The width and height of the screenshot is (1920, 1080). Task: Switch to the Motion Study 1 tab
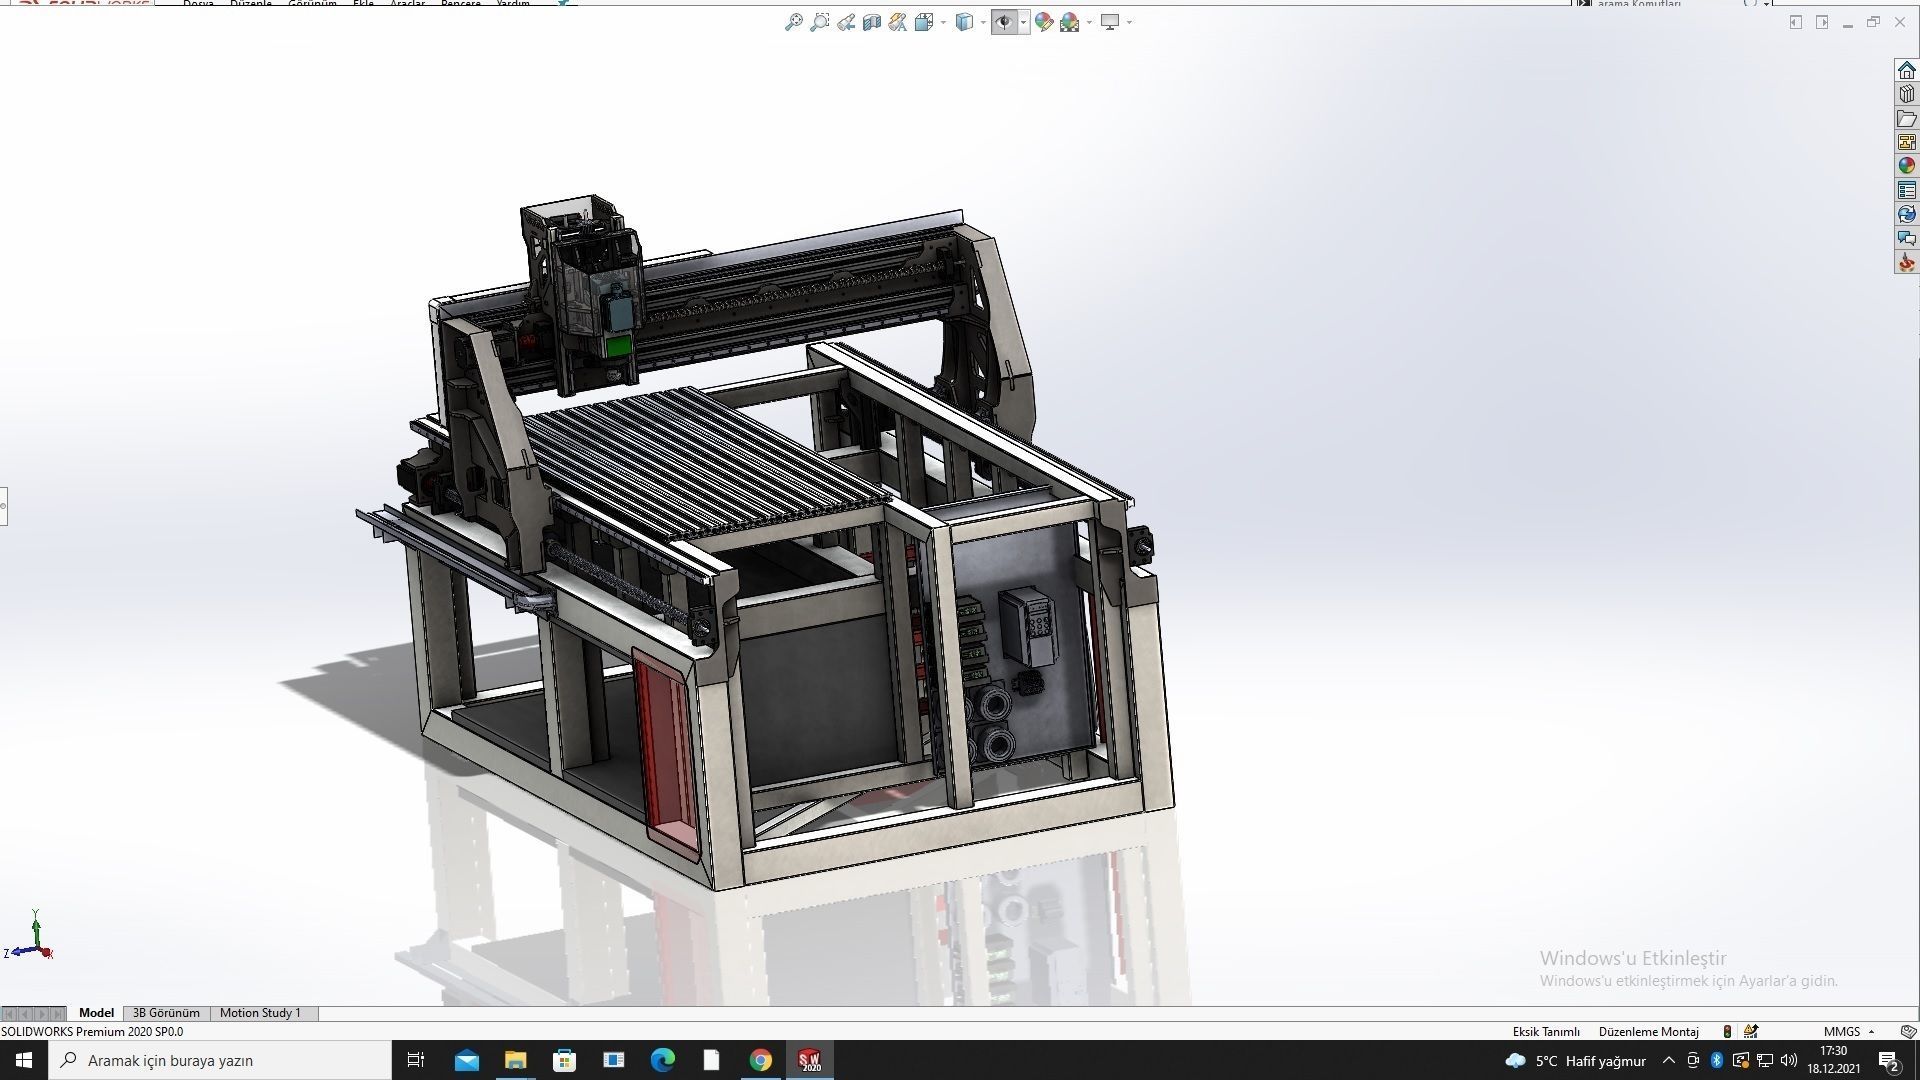260,1012
